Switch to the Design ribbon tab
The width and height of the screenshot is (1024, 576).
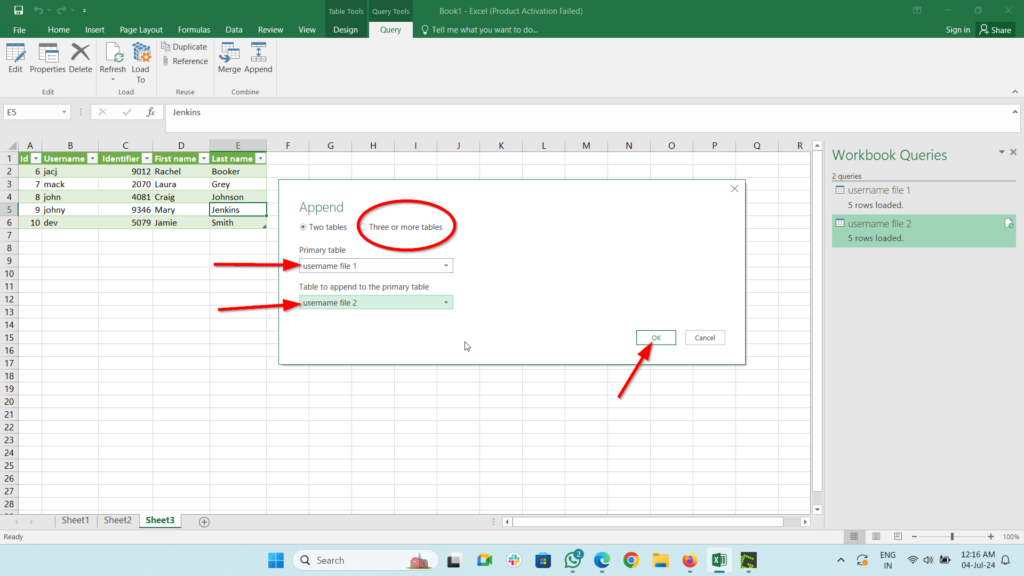coord(345,29)
